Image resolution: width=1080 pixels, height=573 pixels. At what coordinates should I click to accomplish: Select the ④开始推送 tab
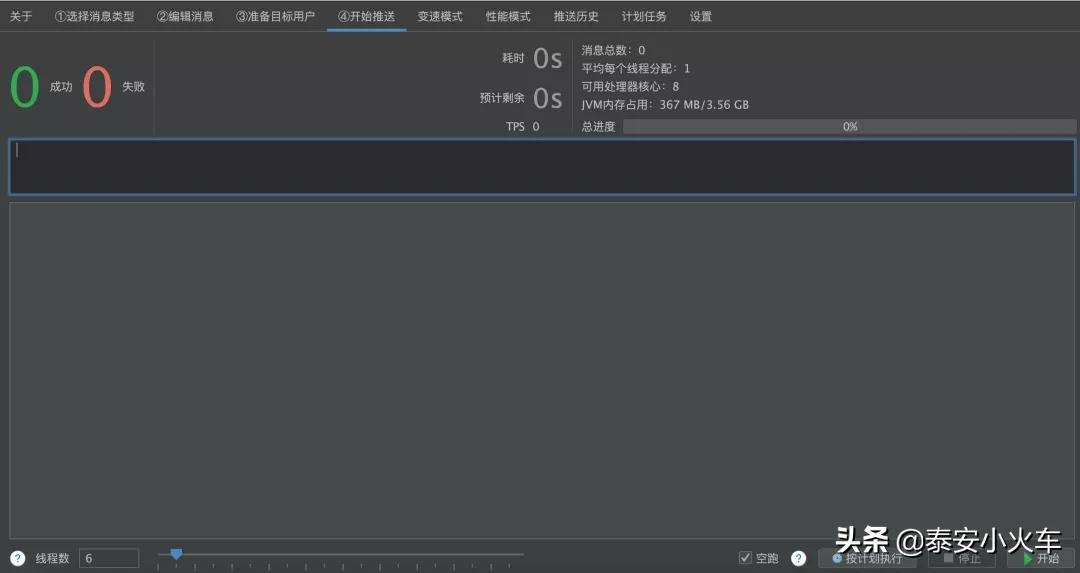point(366,16)
